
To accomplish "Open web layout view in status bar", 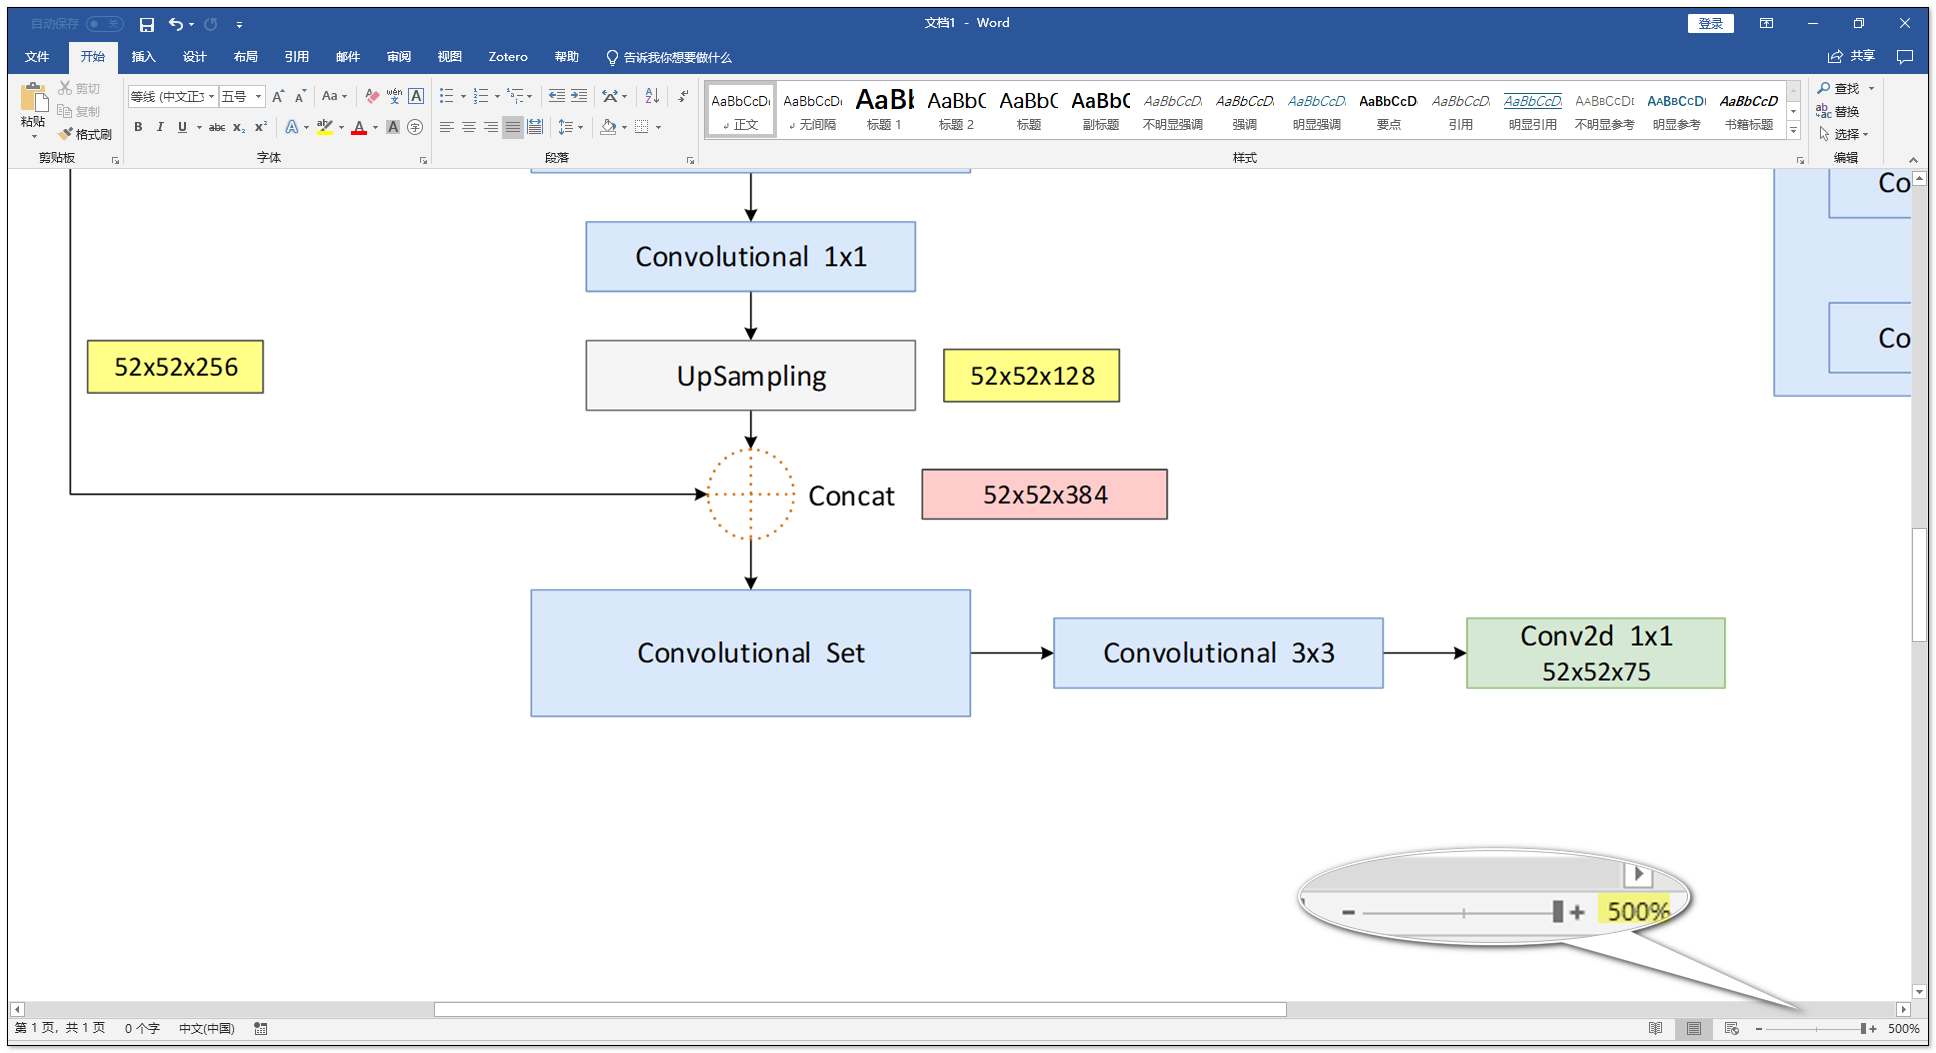I will pyautogui.click(x=1732, y=1028).
